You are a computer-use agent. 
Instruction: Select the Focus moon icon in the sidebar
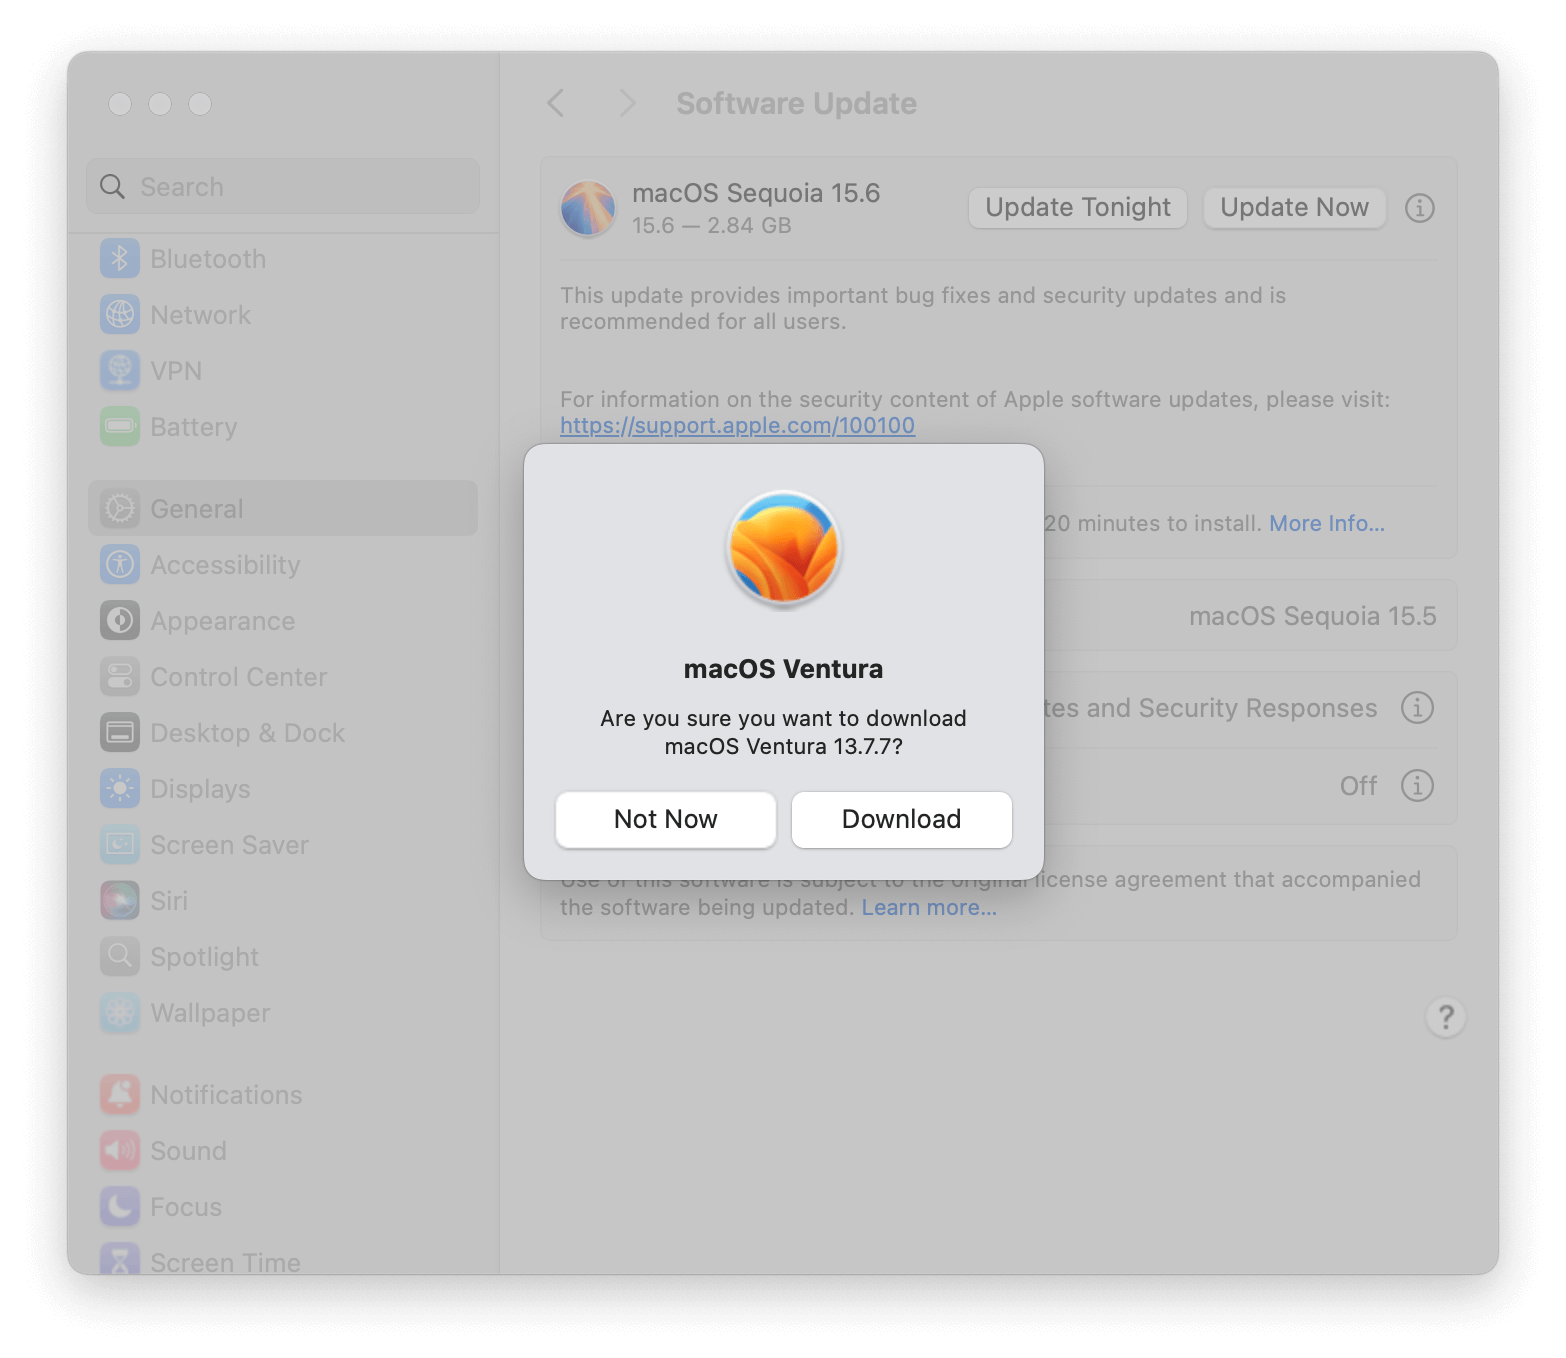pos(120,1207)
